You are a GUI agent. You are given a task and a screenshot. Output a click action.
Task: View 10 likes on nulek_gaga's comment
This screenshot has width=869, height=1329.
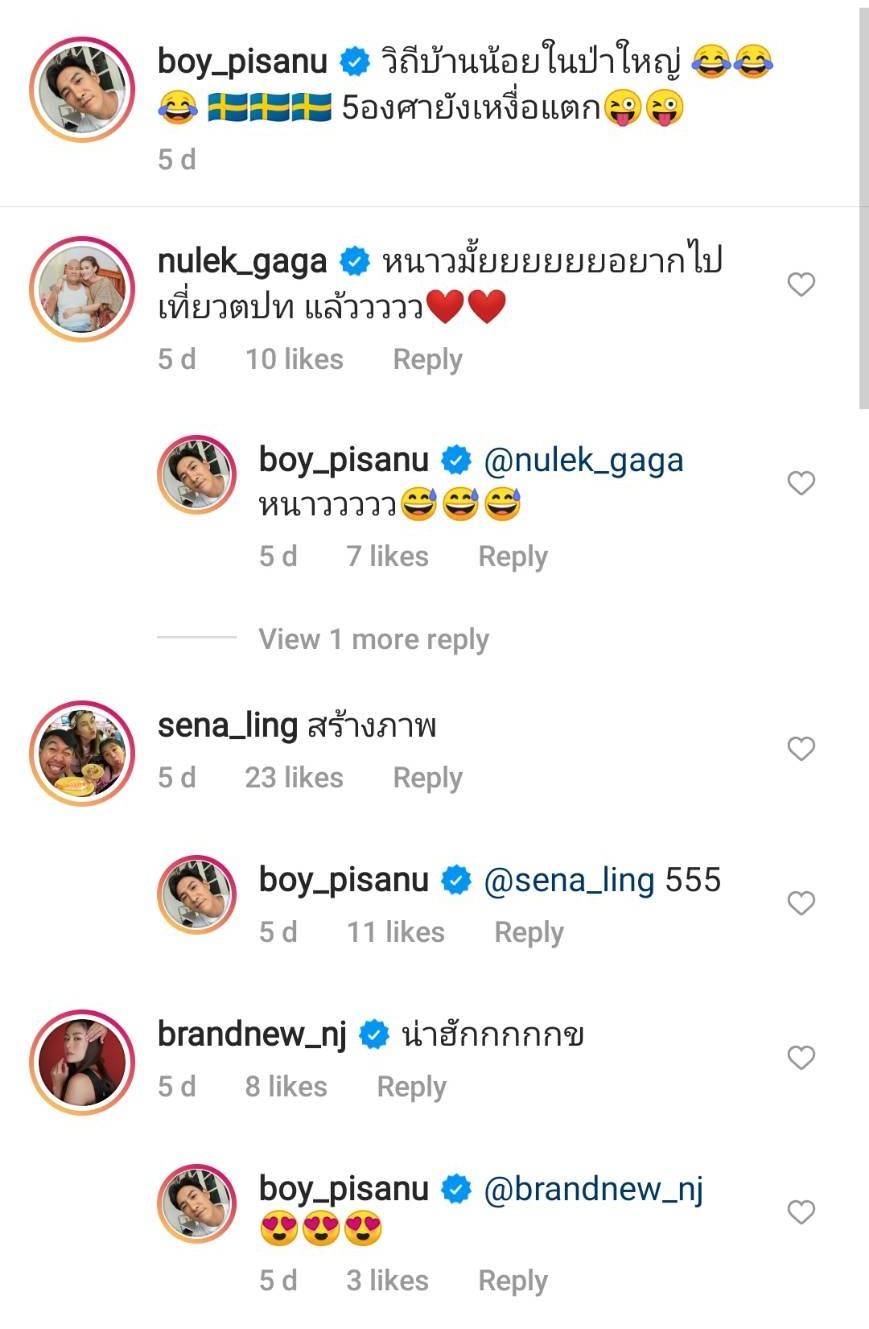[x=294, y=359]
